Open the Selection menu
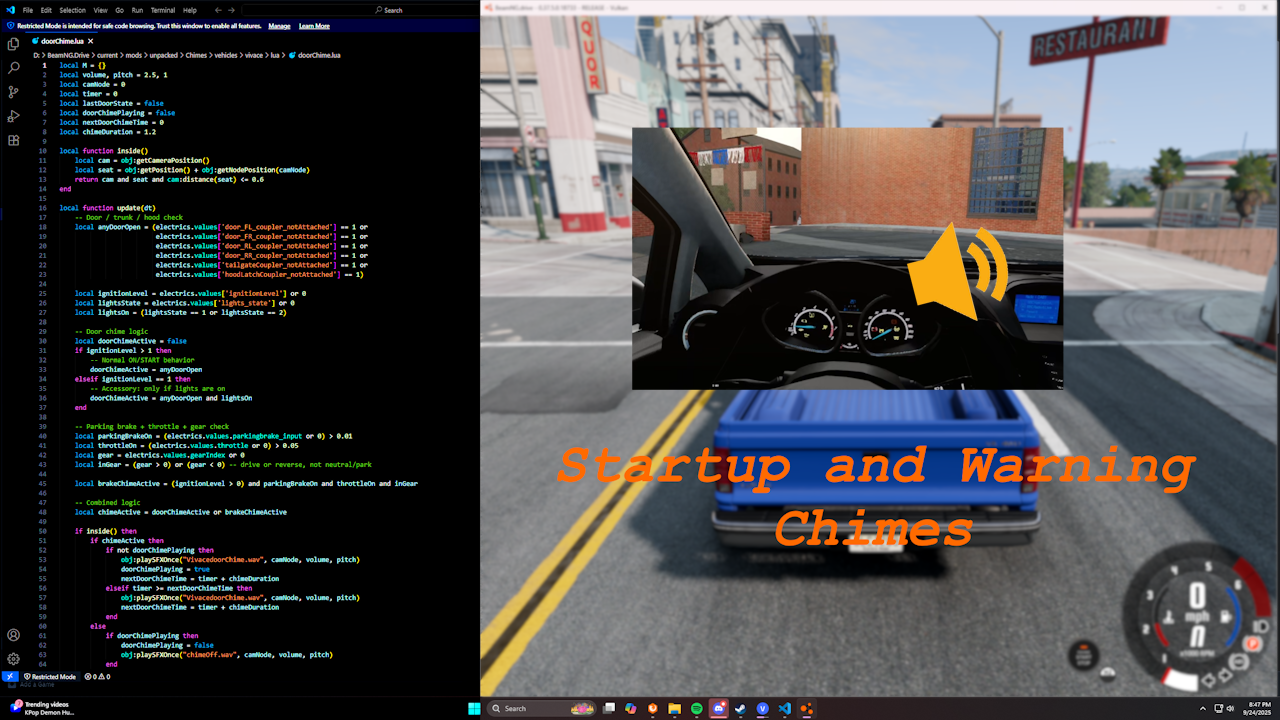The width and height of the screenshot is (1280, 720). click(x=72, y=10)
